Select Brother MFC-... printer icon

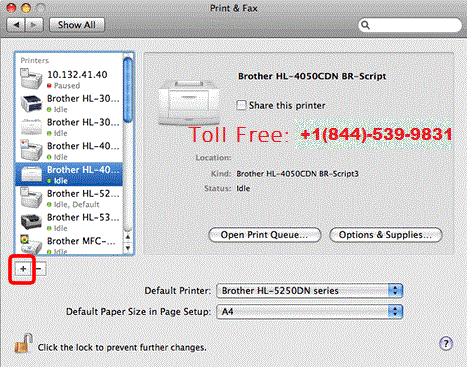31,245
